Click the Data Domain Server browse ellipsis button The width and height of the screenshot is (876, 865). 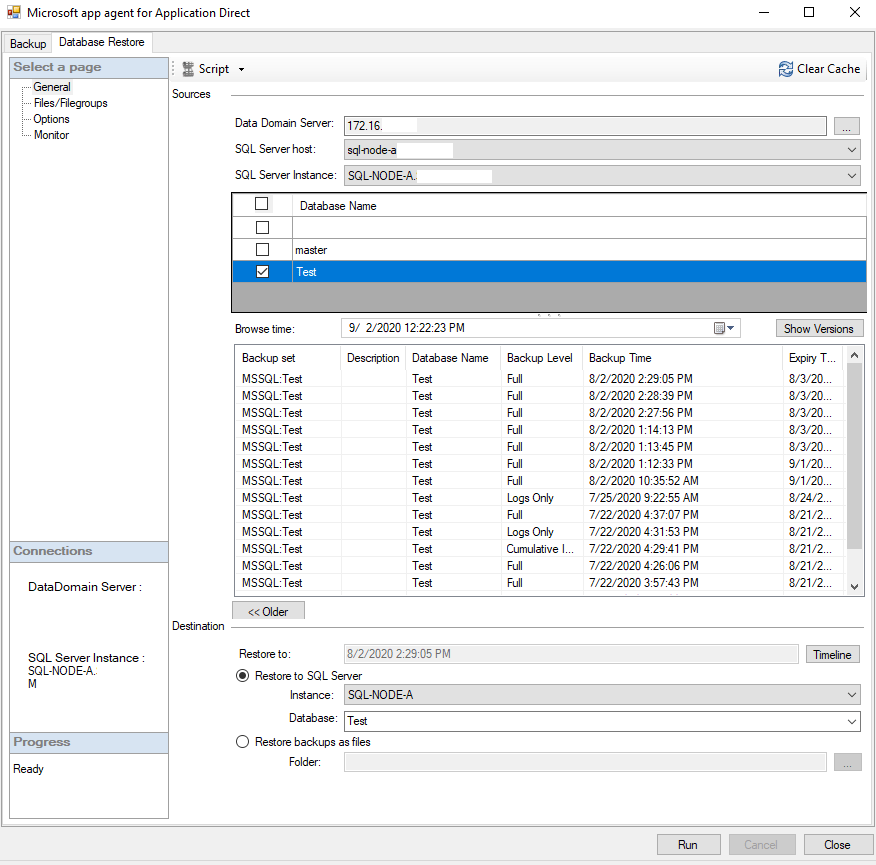click(x=846, y=126)
